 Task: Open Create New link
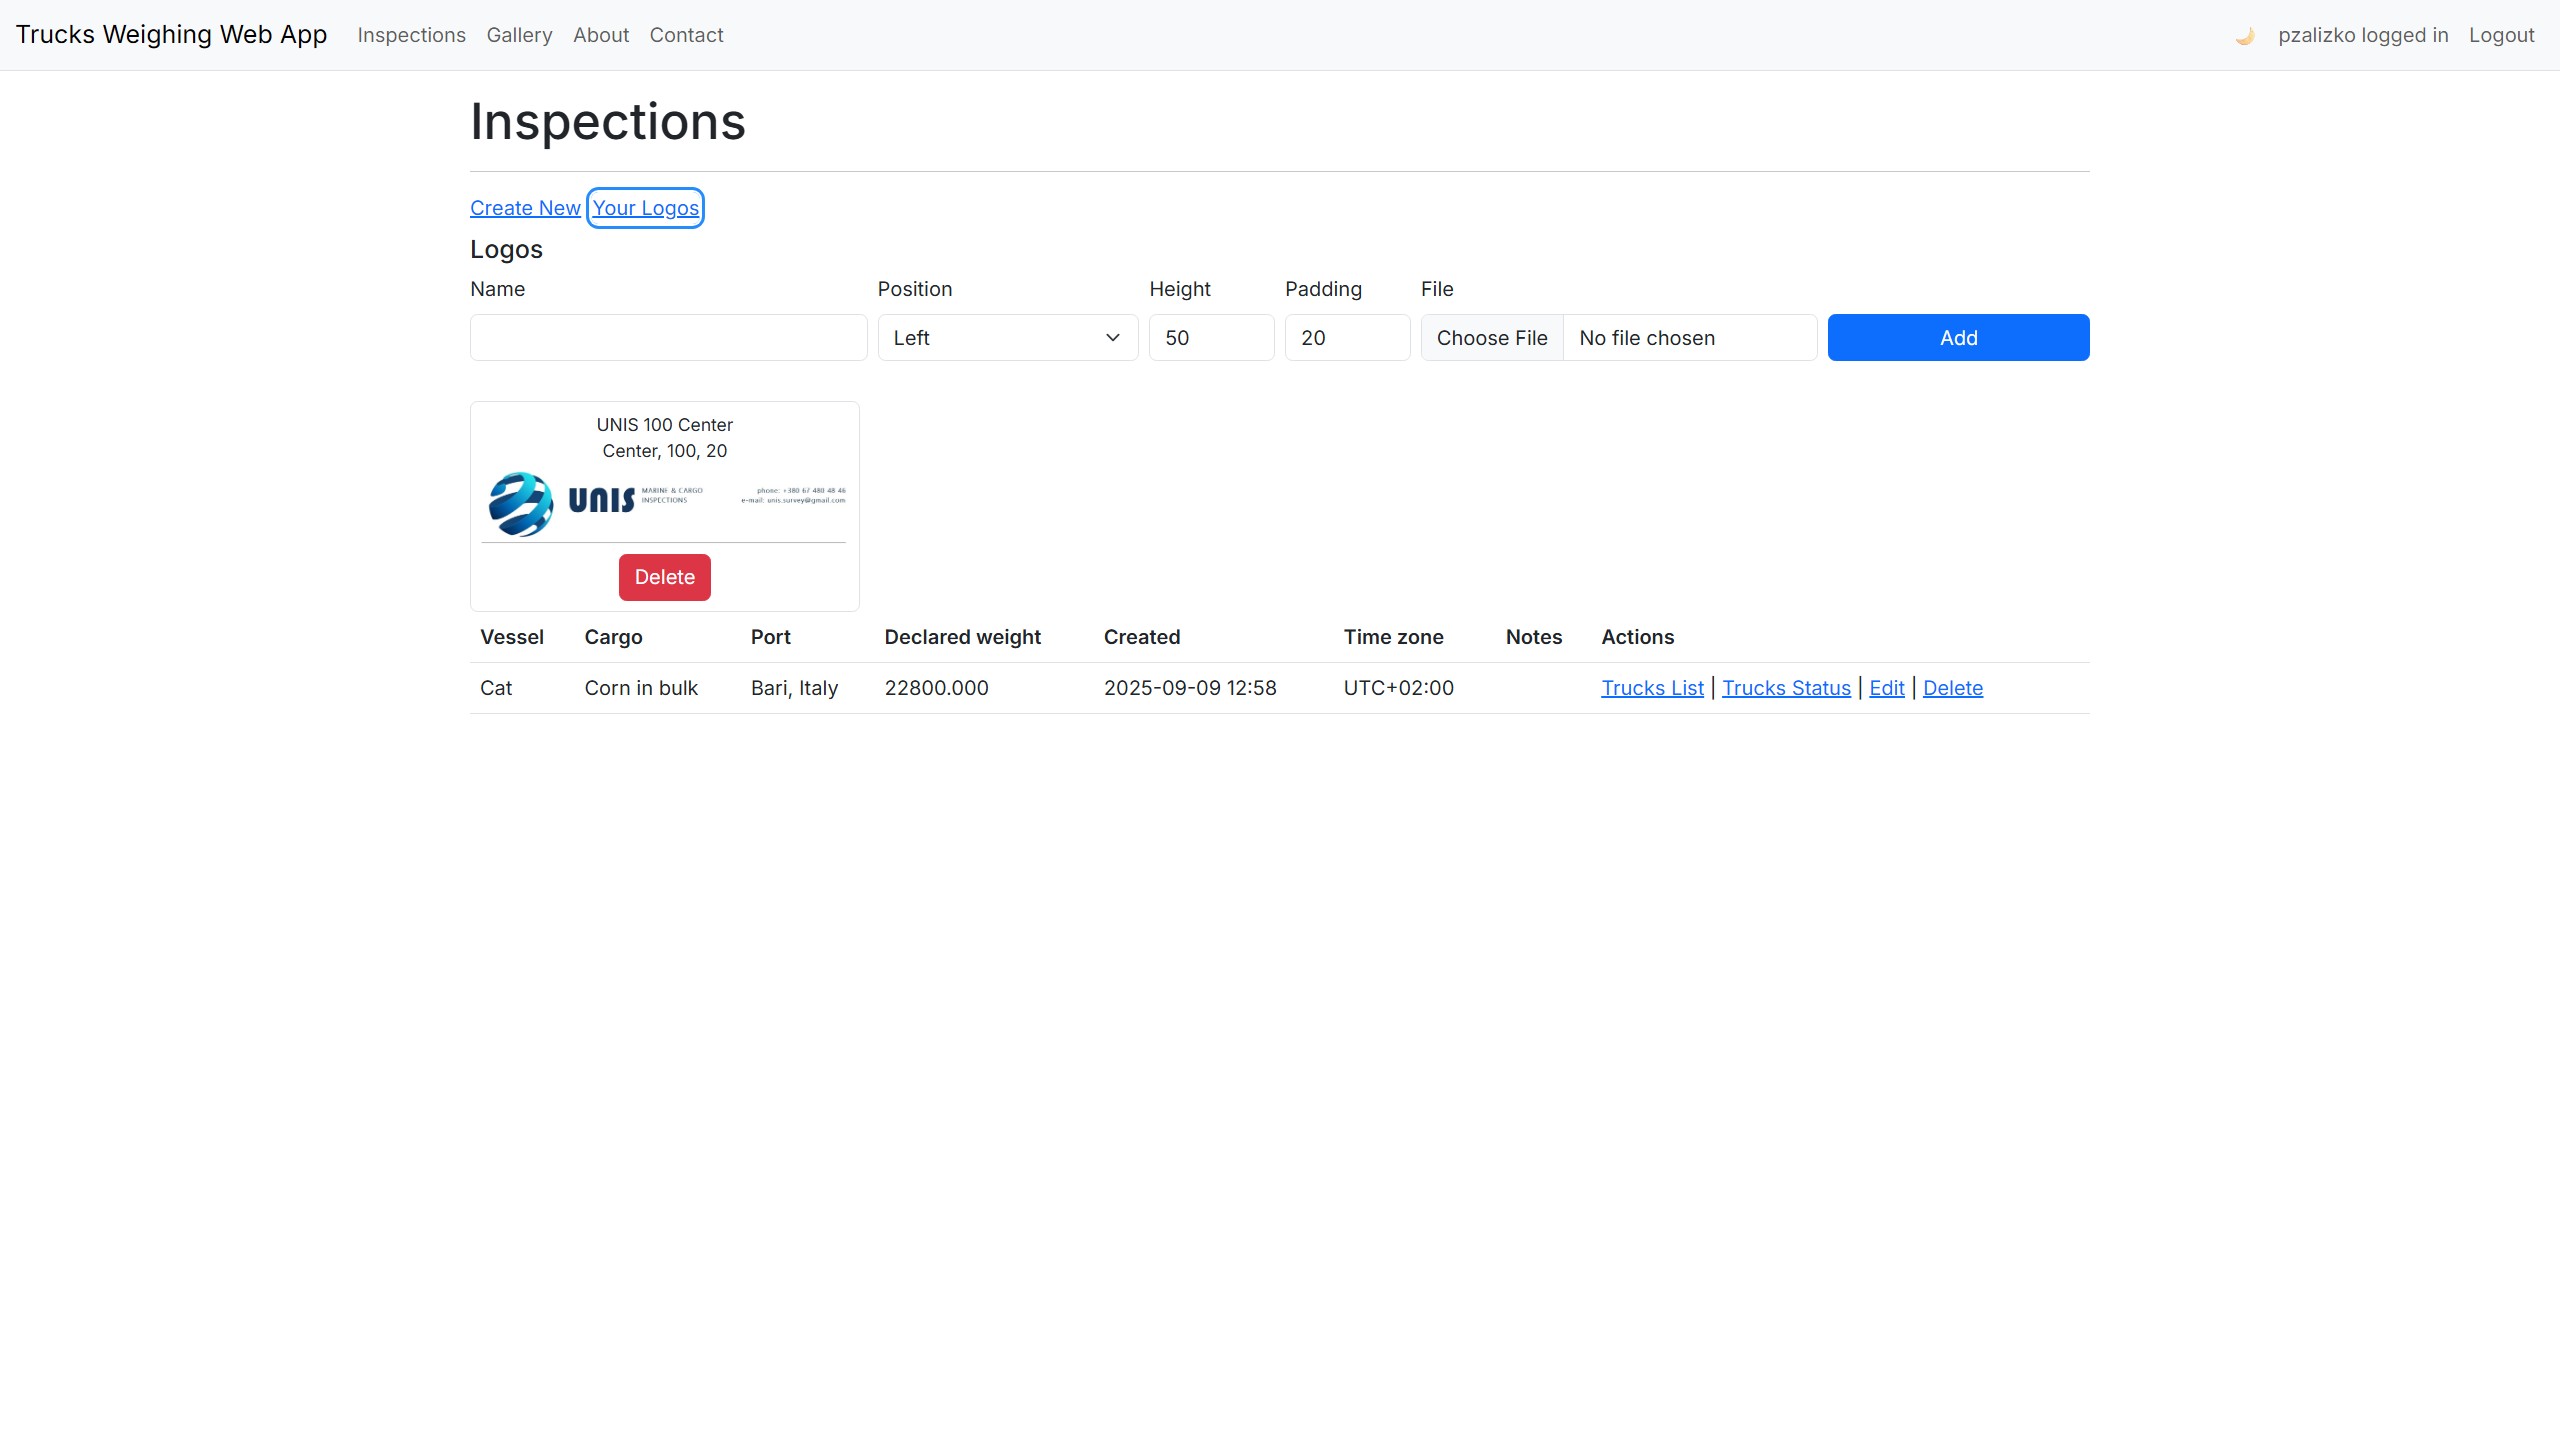525,208
